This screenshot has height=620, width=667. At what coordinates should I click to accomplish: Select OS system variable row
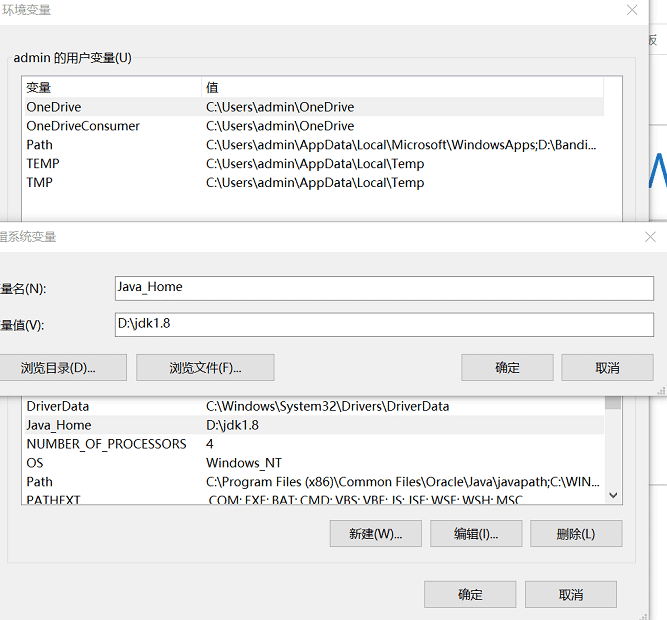point(315,463)
